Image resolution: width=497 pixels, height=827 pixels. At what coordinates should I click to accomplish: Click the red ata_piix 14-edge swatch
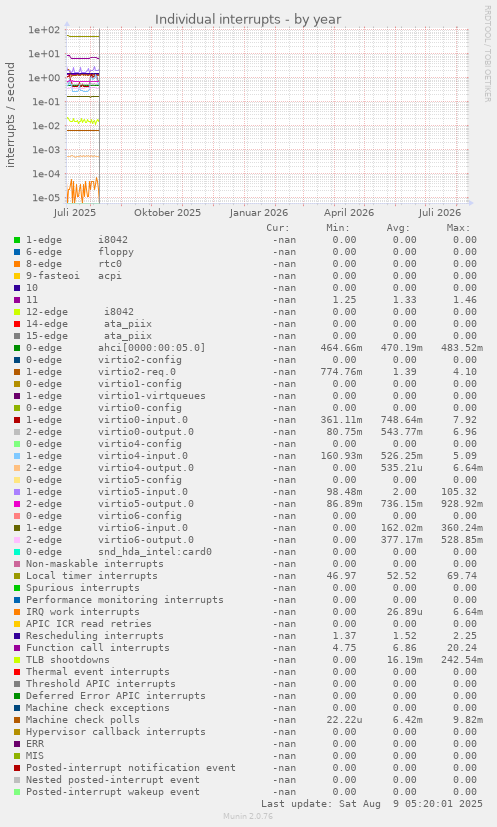(x=17, y=324)
